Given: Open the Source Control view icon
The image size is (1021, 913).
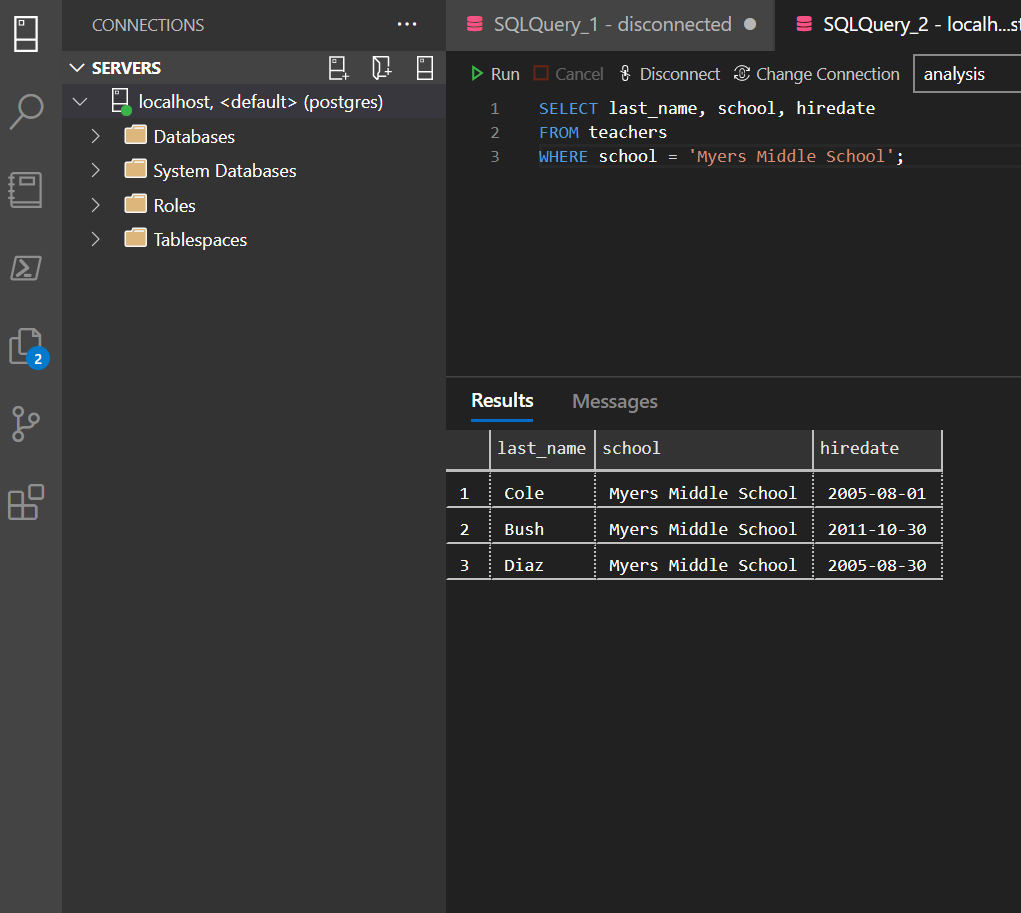Looking at the screenshot, I should pyautogui.click(x=26, y=424).
